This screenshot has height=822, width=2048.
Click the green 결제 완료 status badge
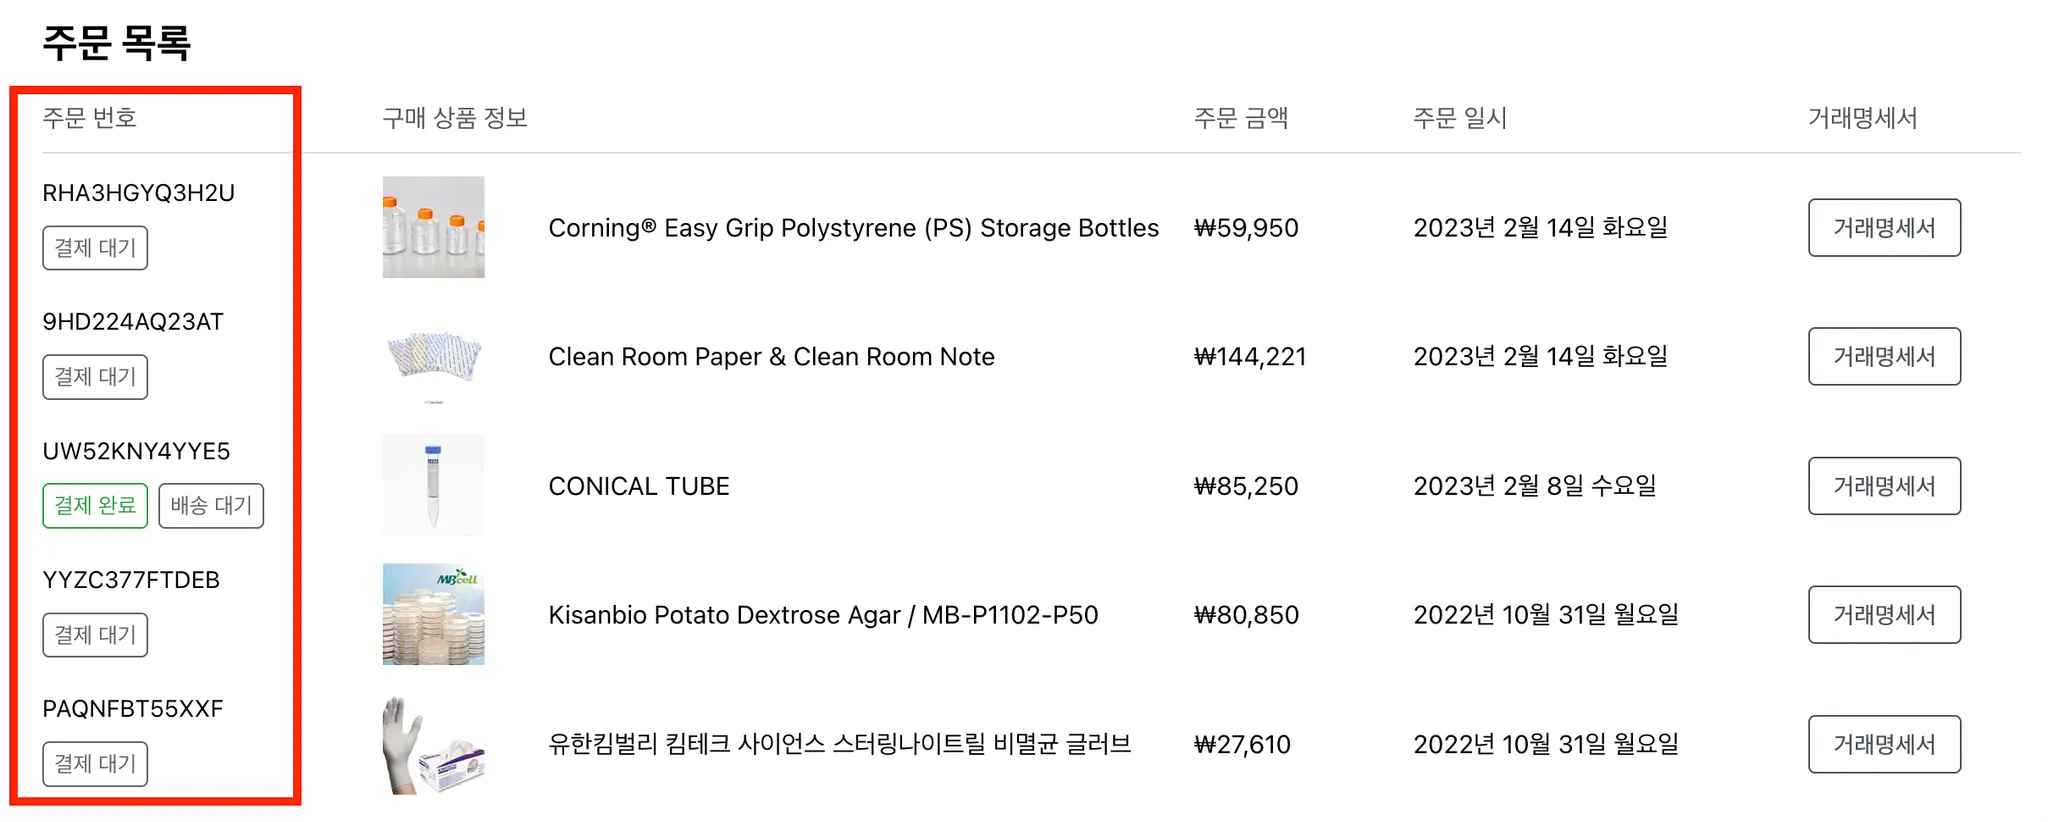pyautogui.click(x=95, y=506)
